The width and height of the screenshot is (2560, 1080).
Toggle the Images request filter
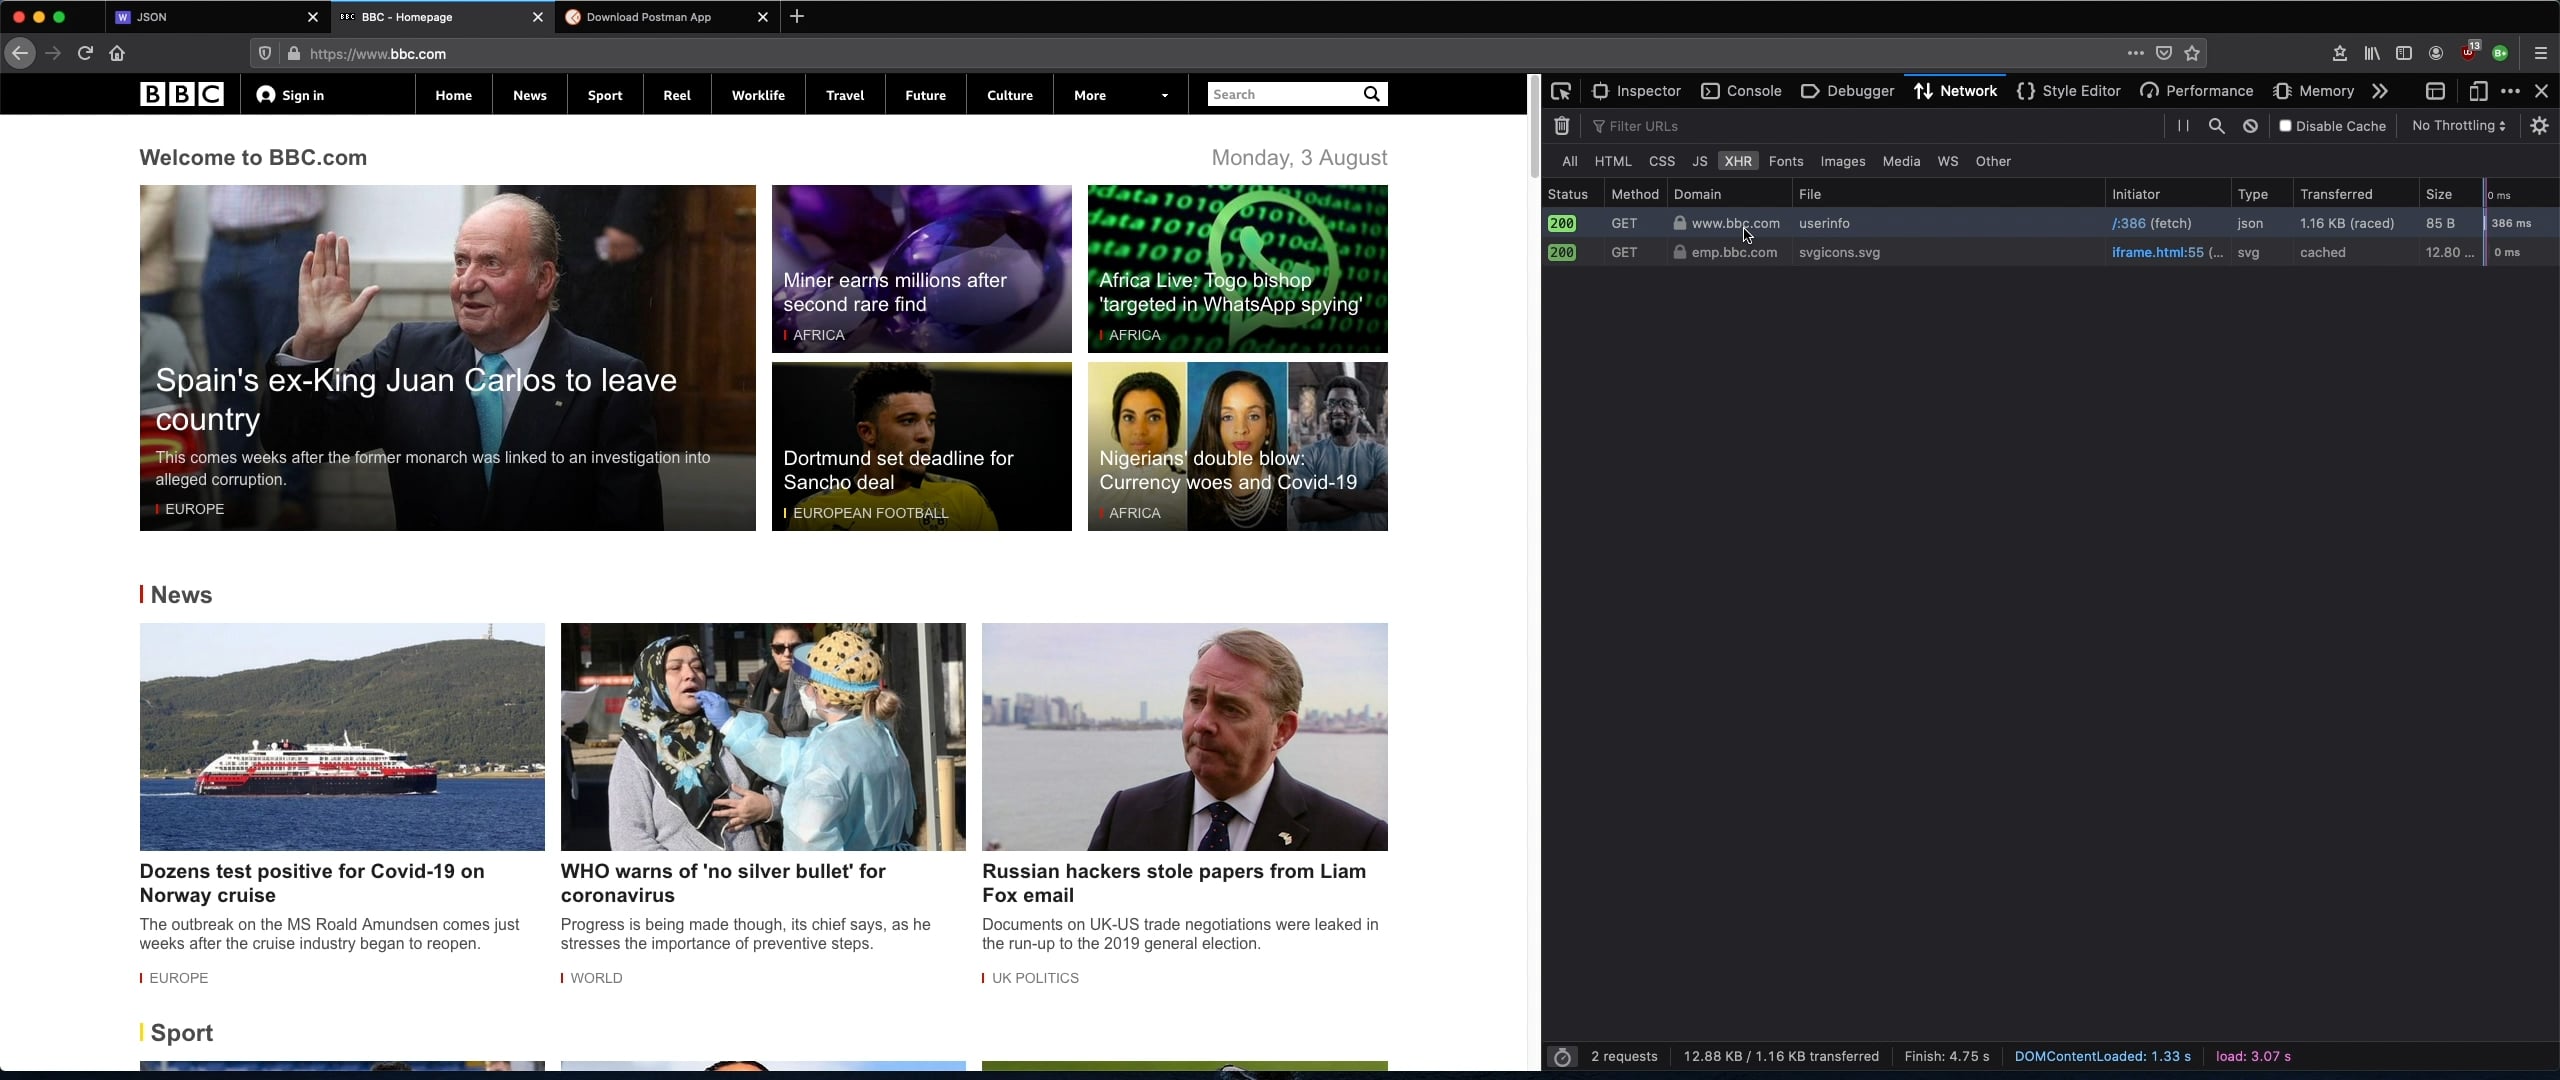[x=1842, y=161]
